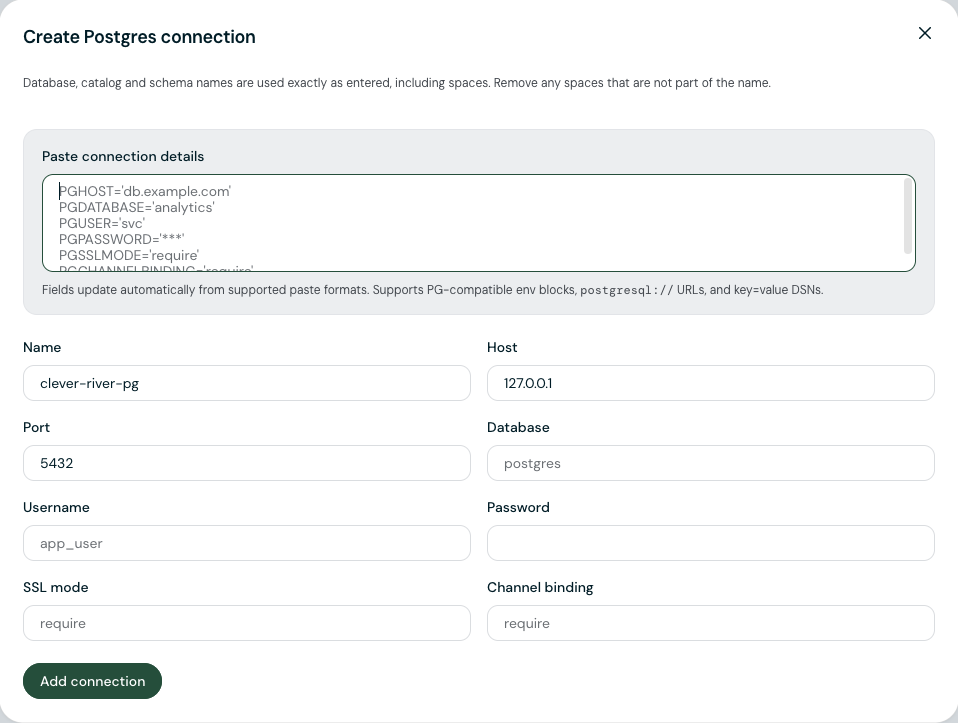Image resolution: width=958 pixels, height=723 pixels.
Task: Focus the Port field showing 5432
Action: [247, 463]
